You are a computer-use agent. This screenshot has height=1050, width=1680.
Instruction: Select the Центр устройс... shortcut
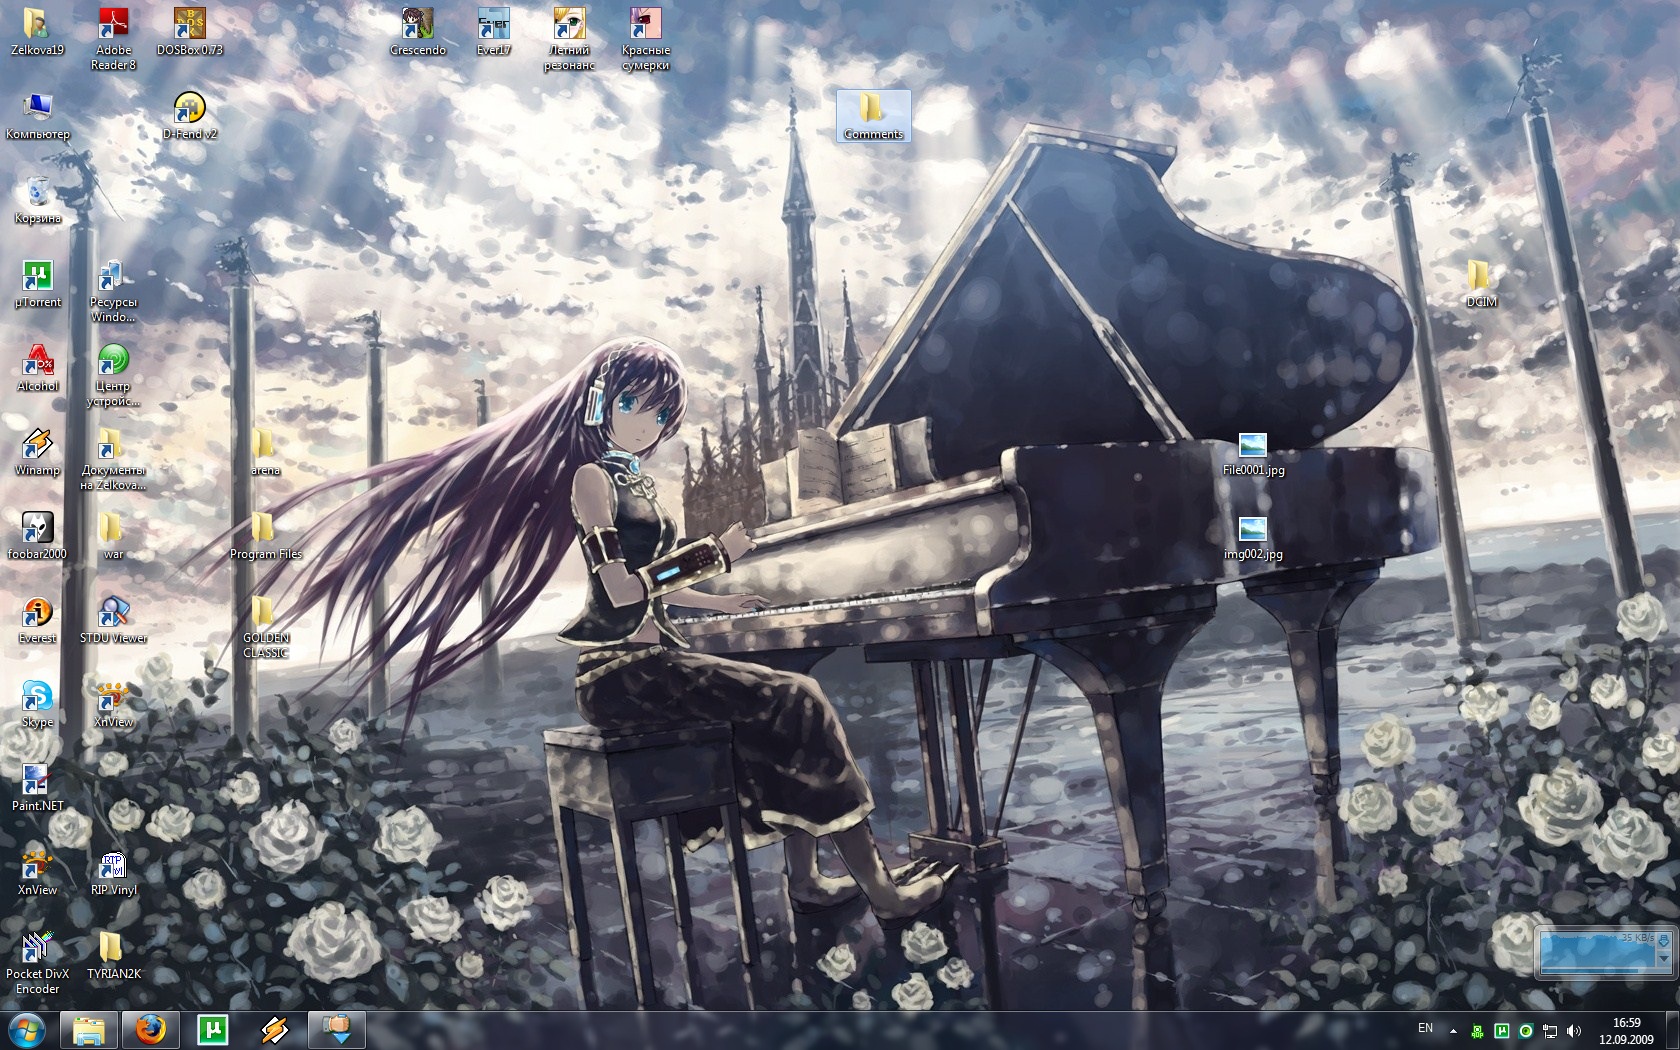tap(113, 375)
